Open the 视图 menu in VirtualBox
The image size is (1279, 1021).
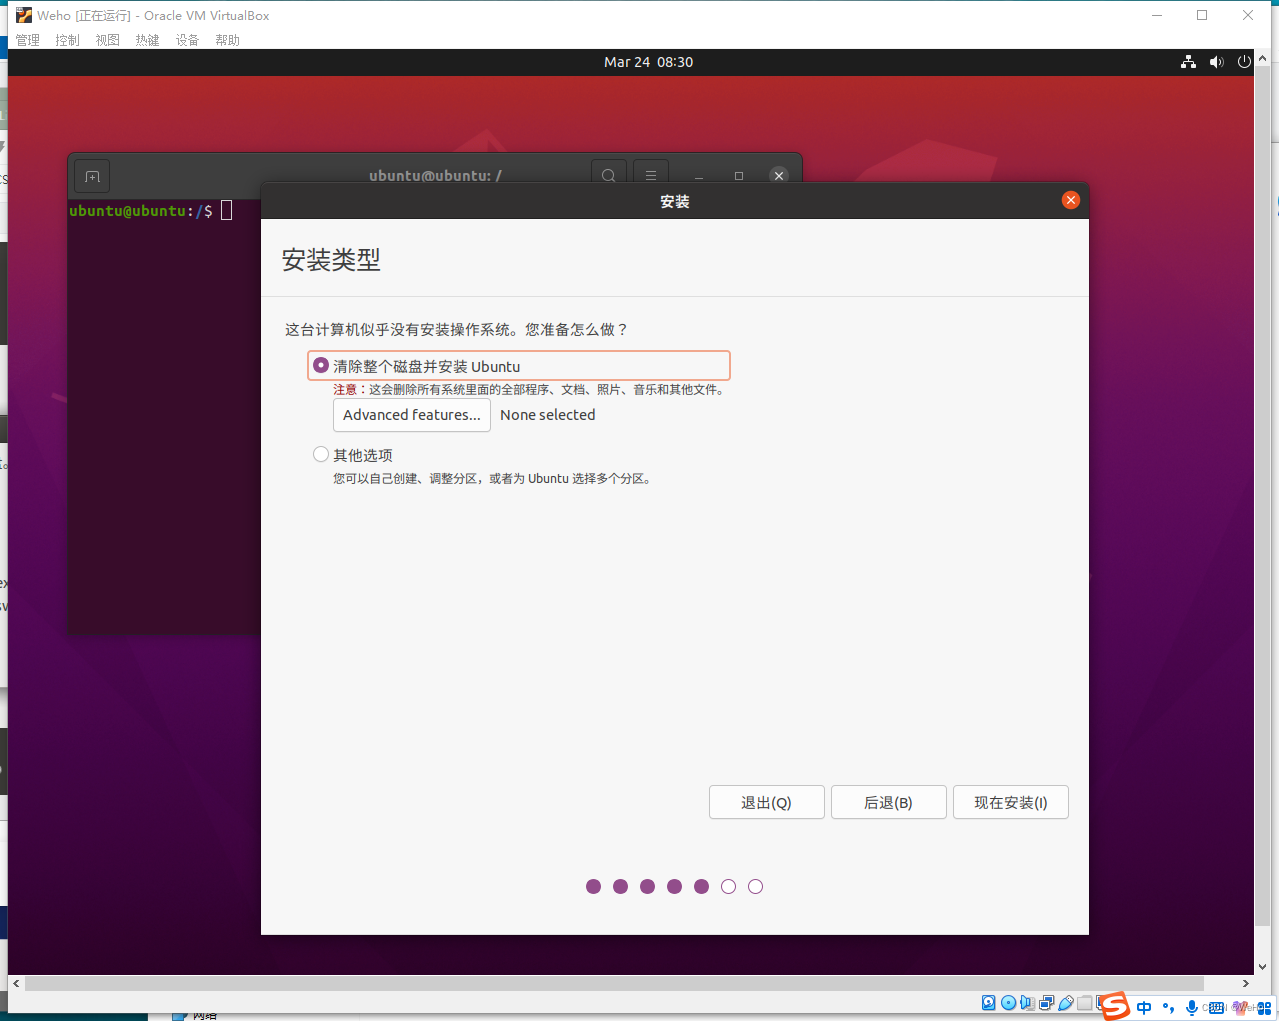(108, 40)
